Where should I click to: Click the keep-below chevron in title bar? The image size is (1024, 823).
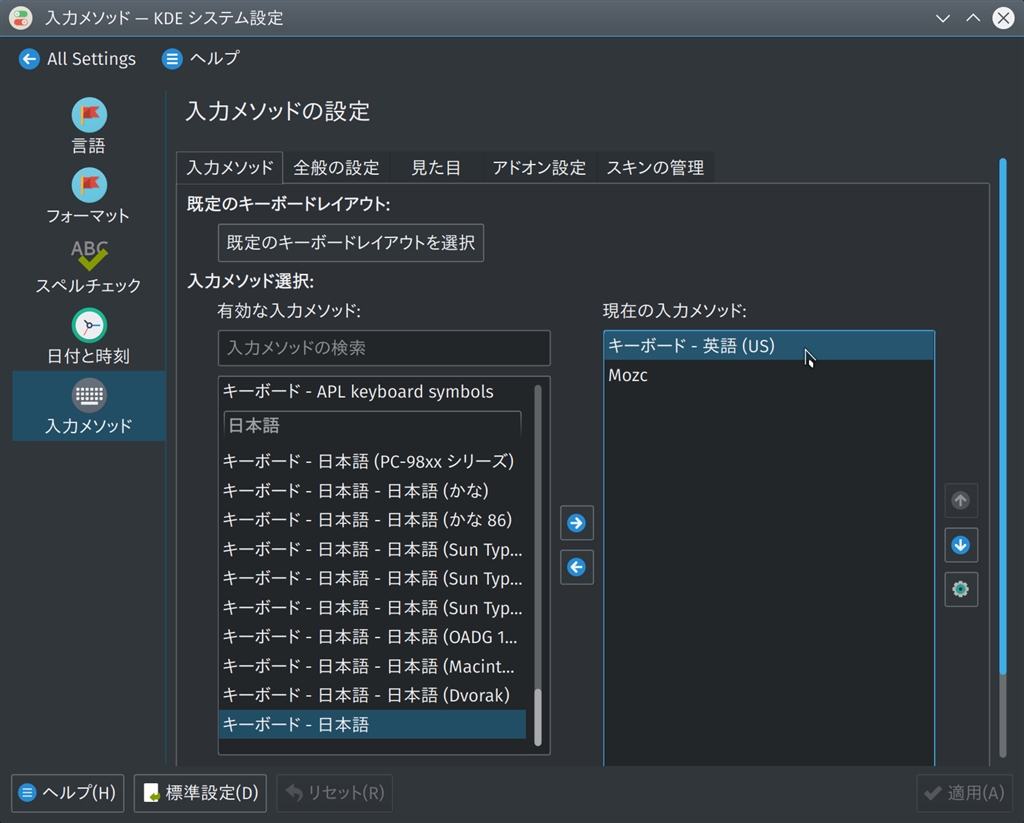[942, 18]
